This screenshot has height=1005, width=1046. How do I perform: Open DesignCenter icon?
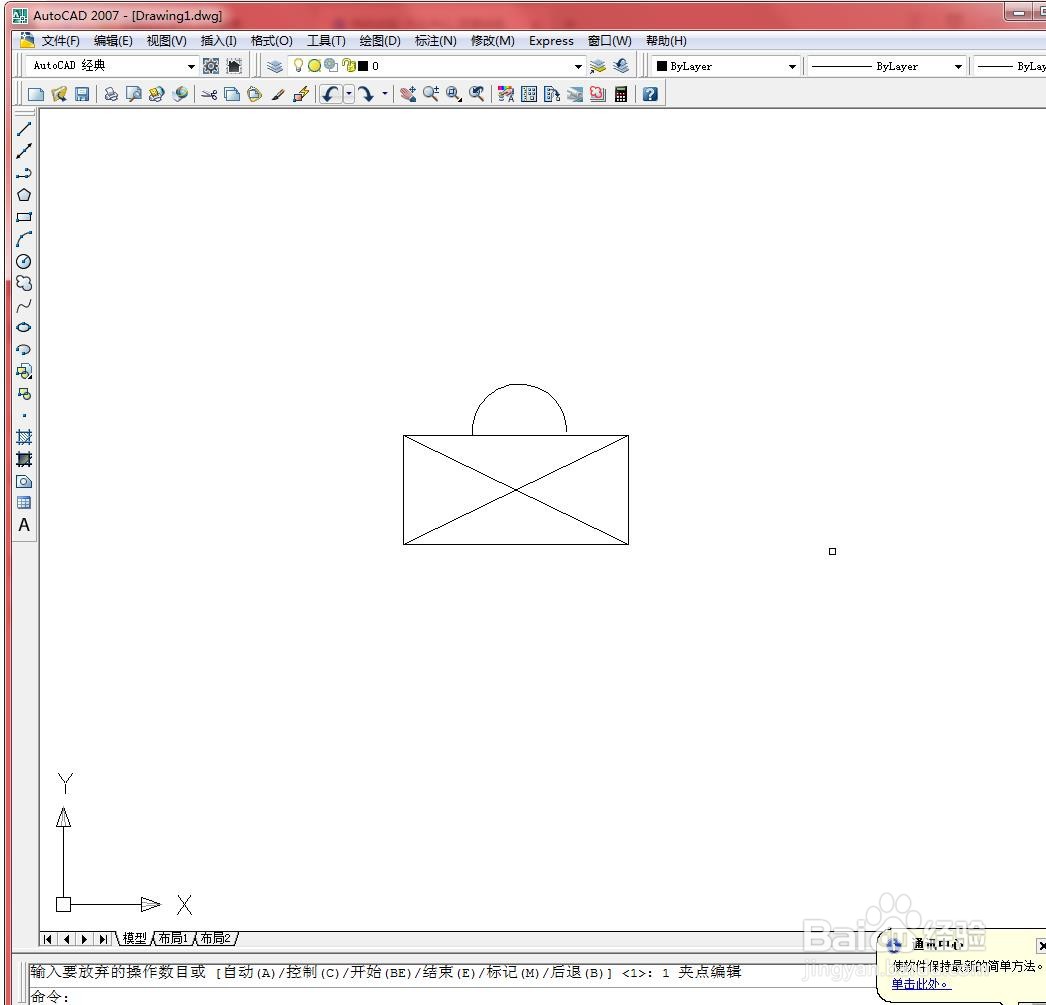529,95
